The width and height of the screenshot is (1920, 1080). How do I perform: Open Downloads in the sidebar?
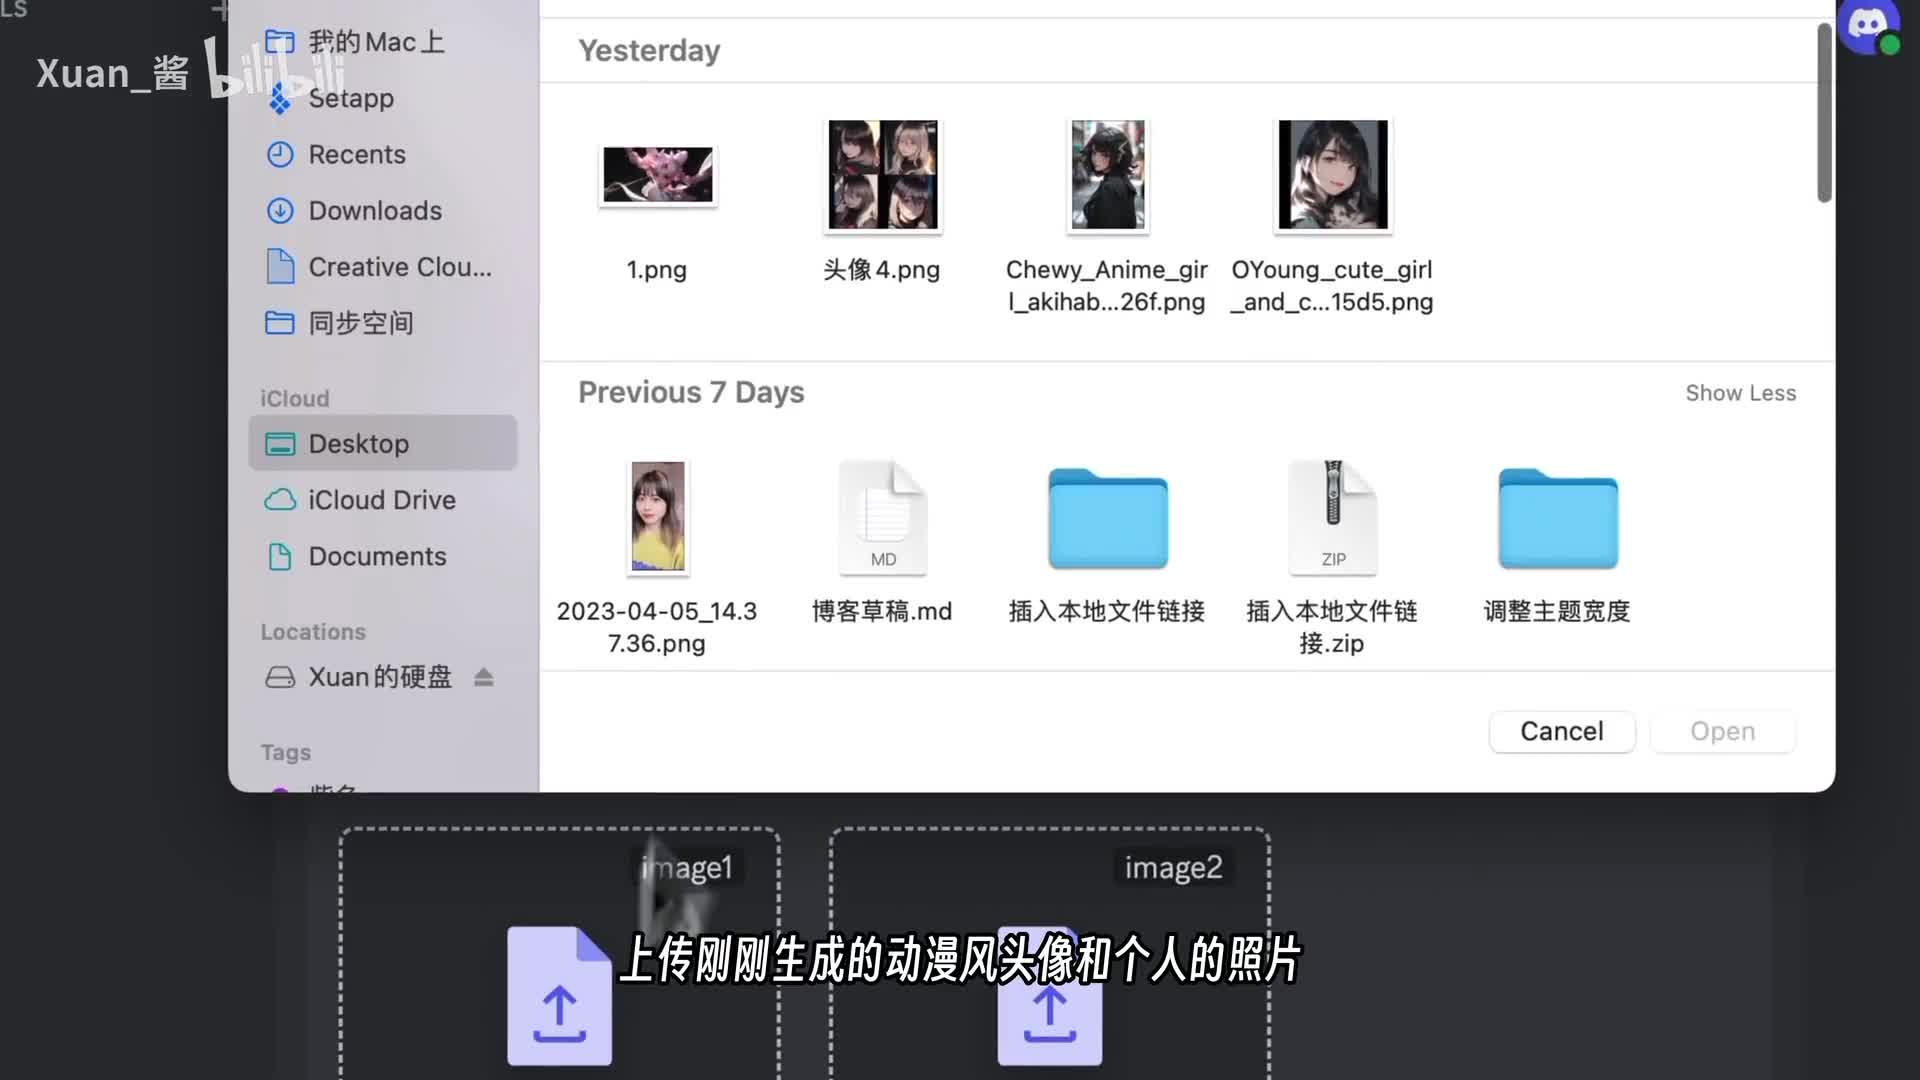tap(374, 211)
